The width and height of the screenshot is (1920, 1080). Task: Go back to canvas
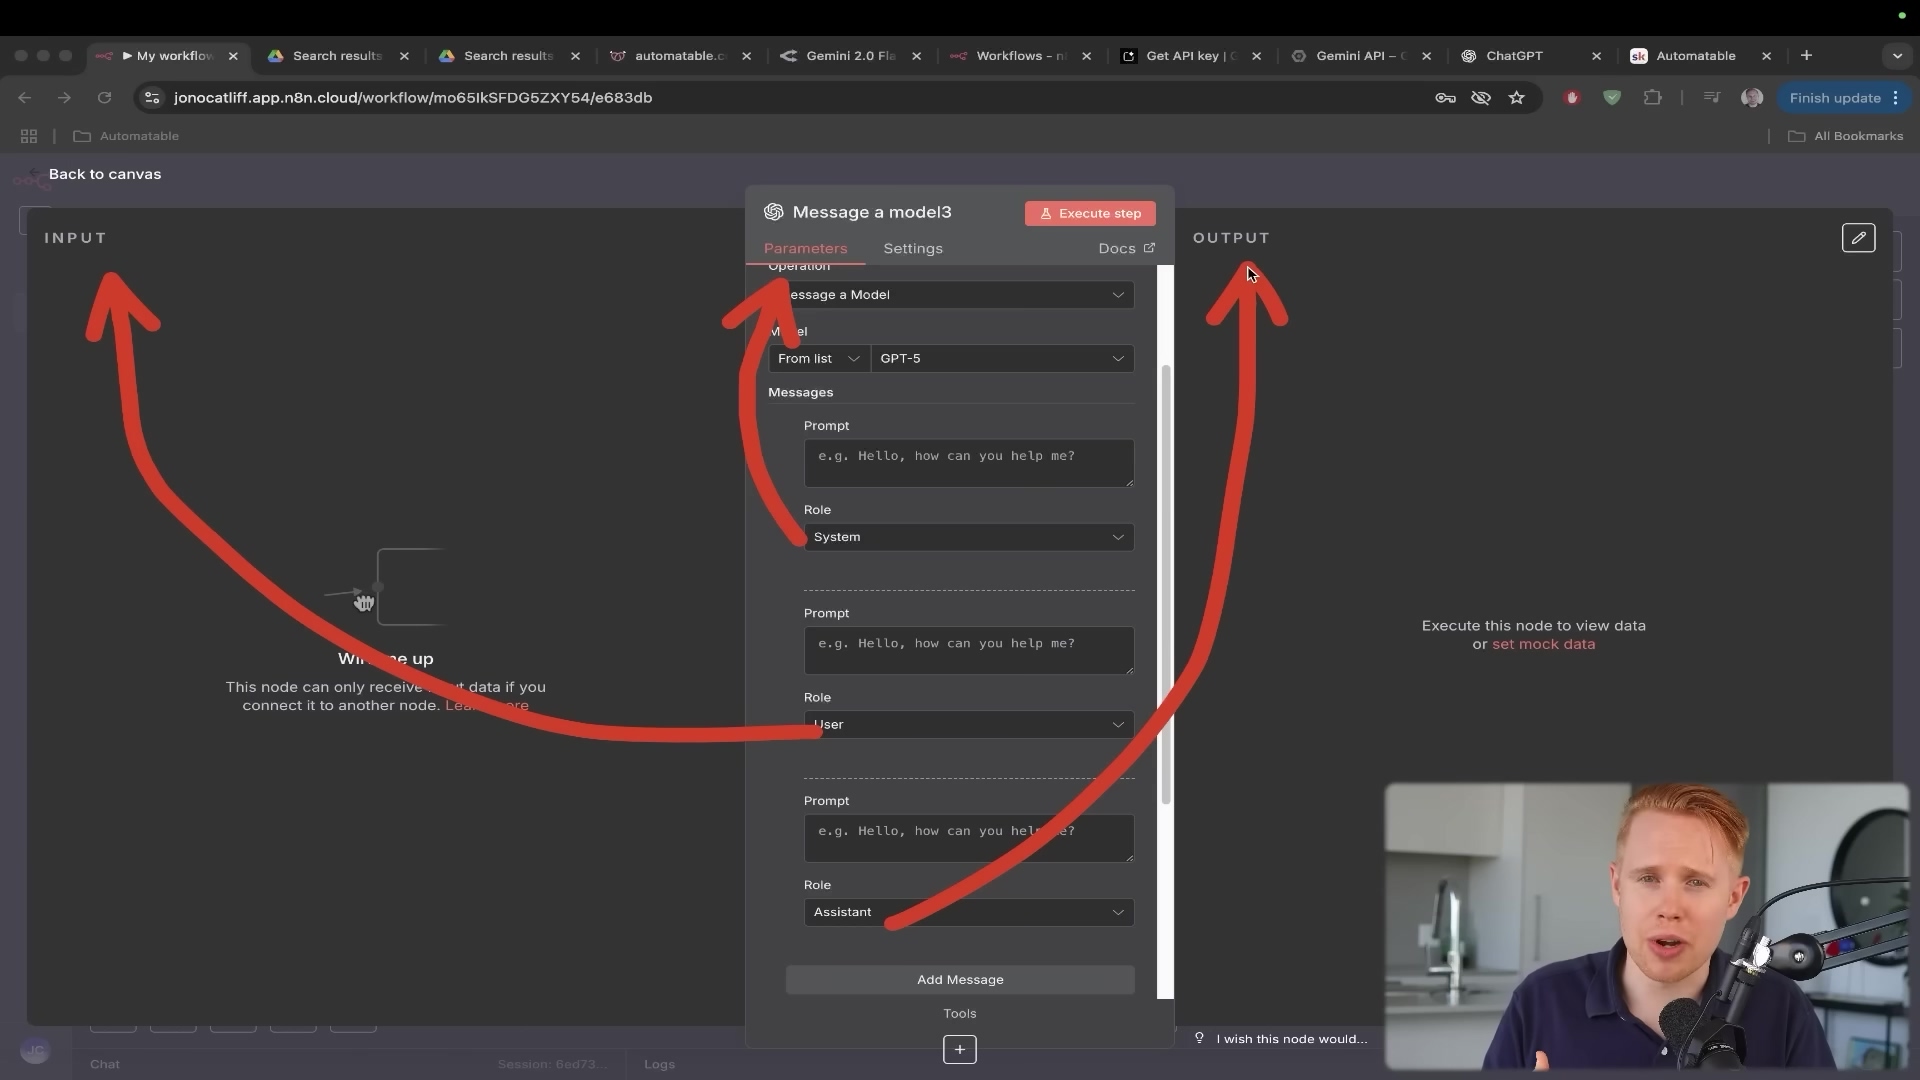[104, 174]
